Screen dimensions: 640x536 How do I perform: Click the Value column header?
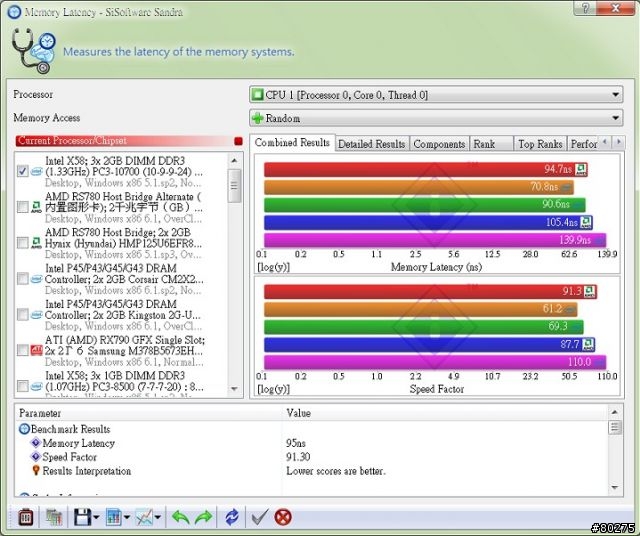pos(445,413)
